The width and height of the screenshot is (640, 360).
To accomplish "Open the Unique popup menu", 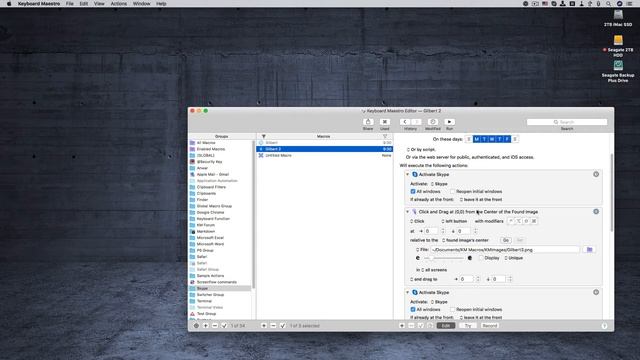I will (x=513, y=258).
